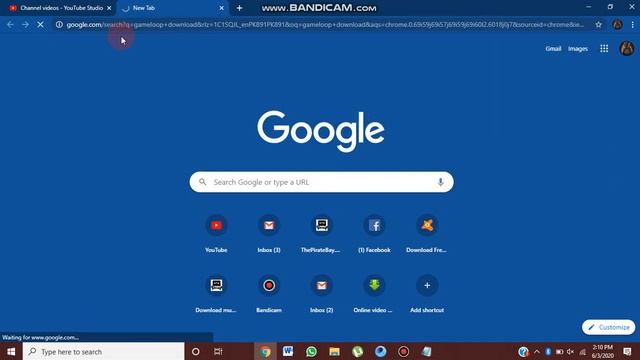Open the Bandicam recorder taskbar icon
Screen dimensions: 640x360
pos(404,351)
